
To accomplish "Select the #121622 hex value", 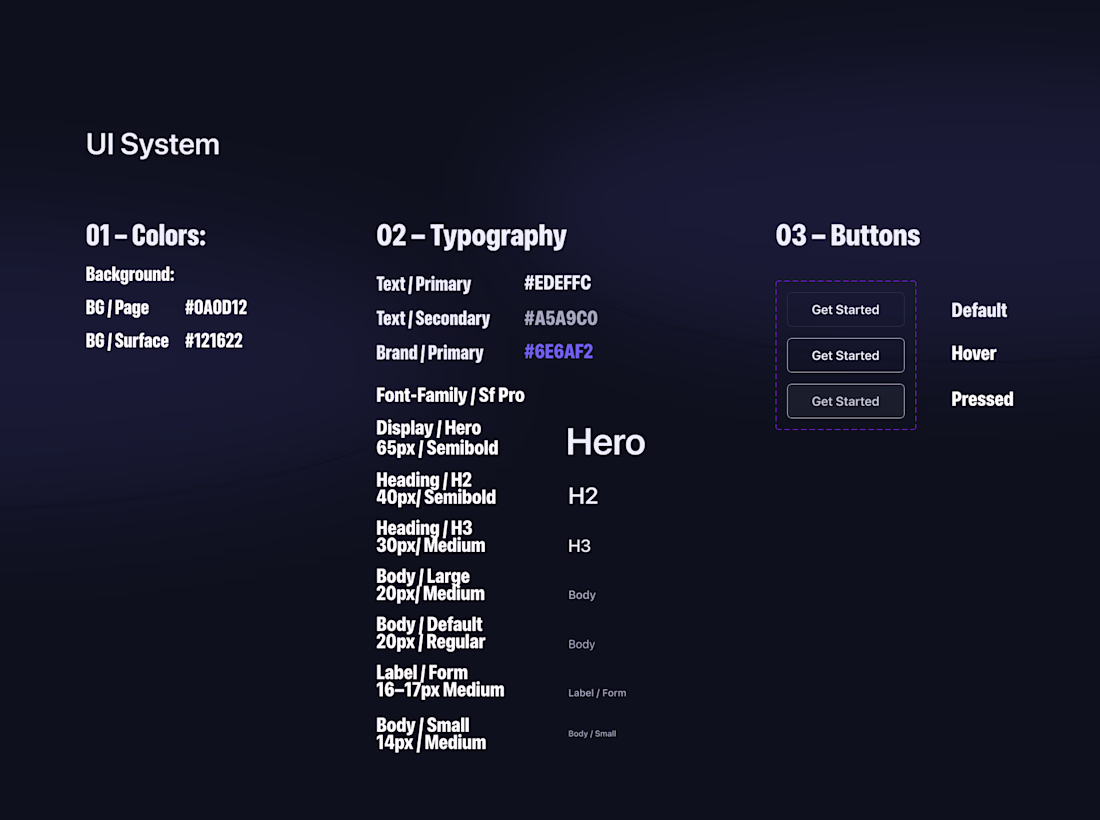I will coord(214,341).
